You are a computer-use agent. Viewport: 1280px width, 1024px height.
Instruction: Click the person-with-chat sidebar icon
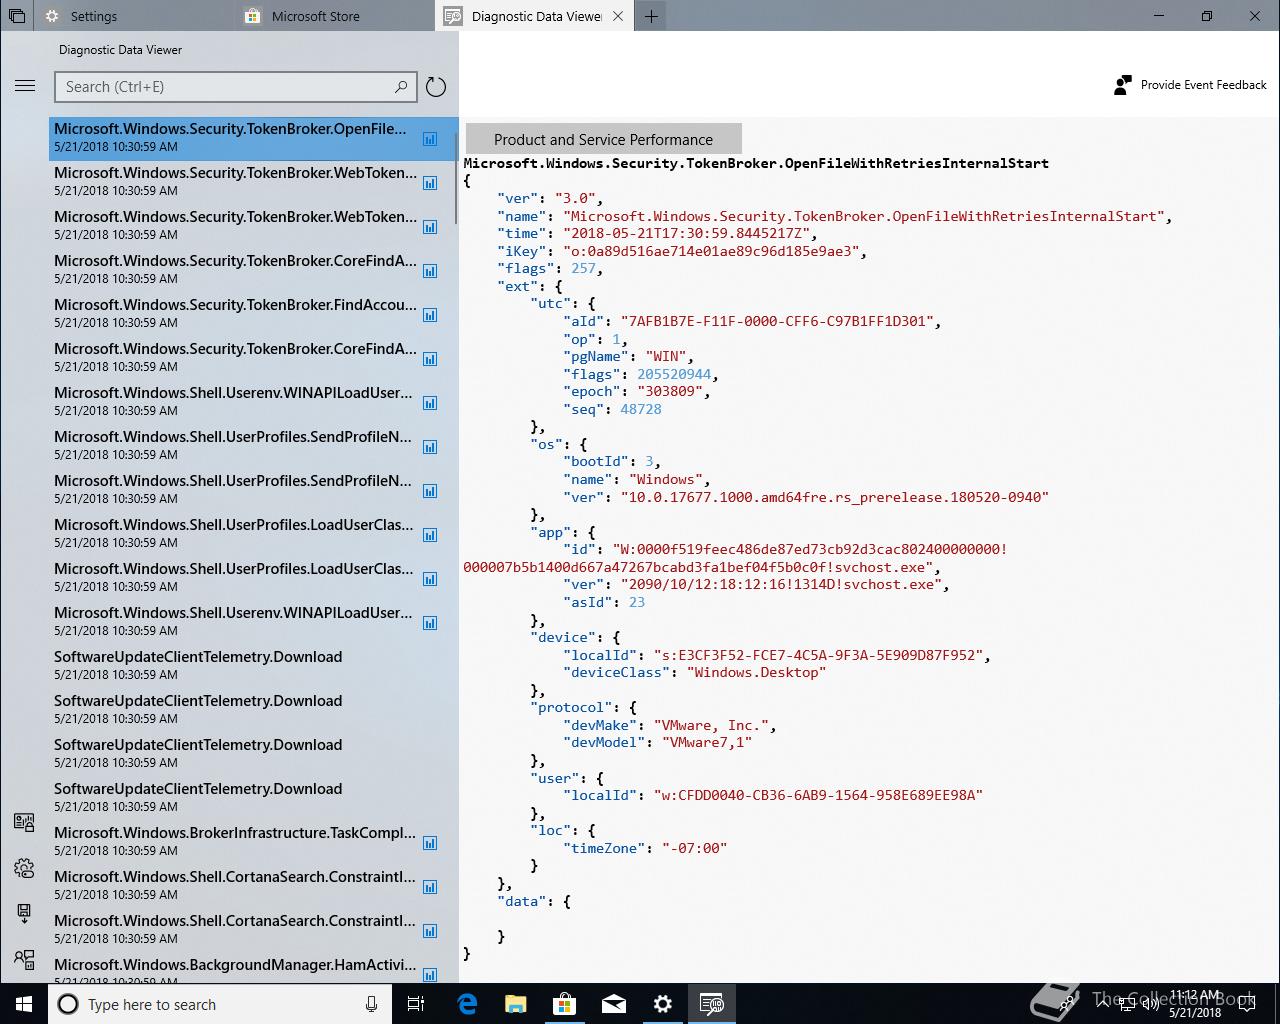coord(25,959)
